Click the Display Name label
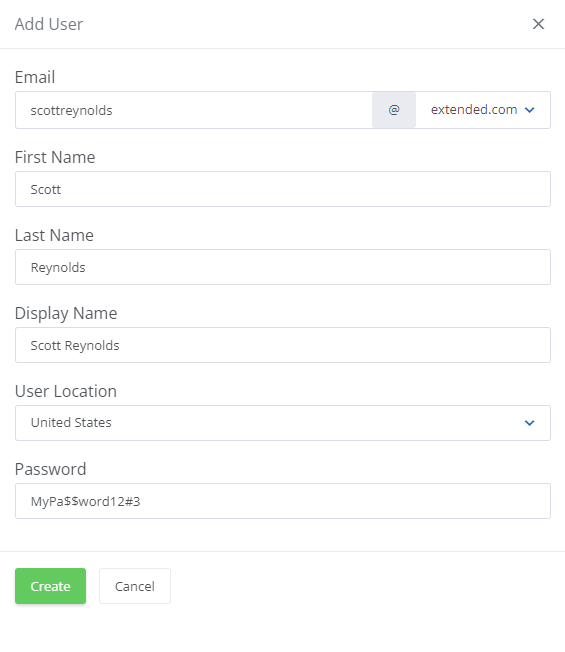Screen dimensions: 565x652 [66, 313]
